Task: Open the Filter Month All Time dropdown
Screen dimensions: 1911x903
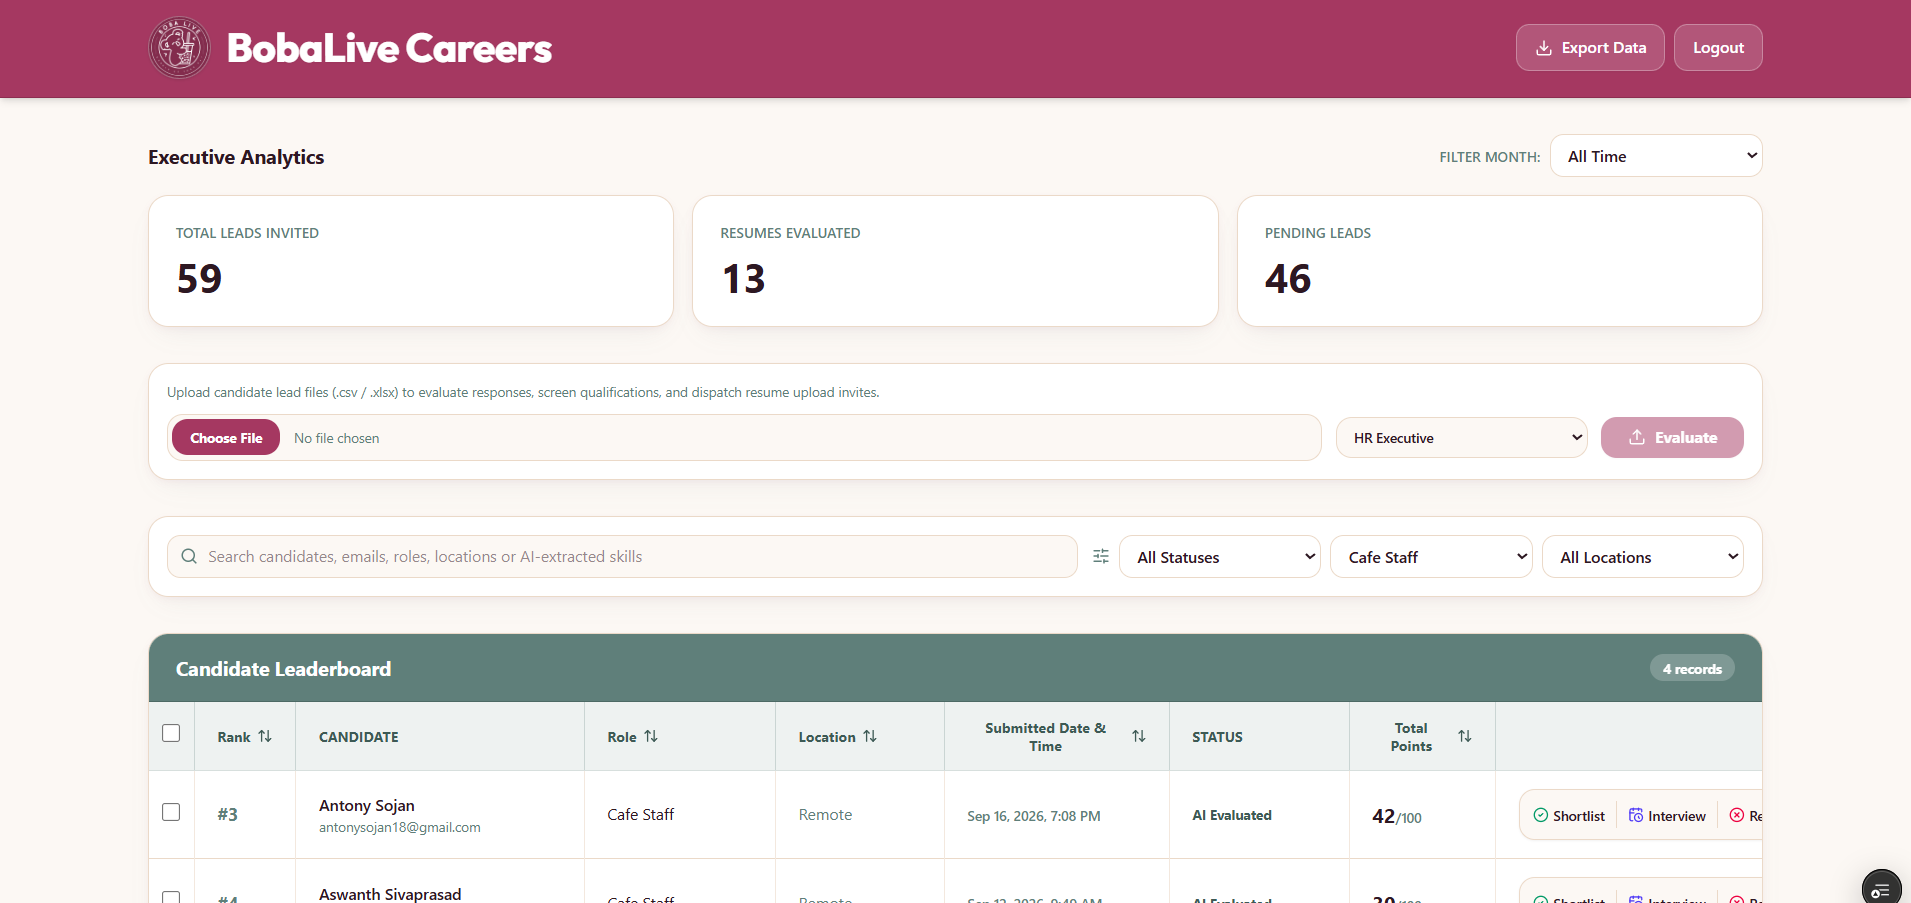Action: [x=1656, y=156]
